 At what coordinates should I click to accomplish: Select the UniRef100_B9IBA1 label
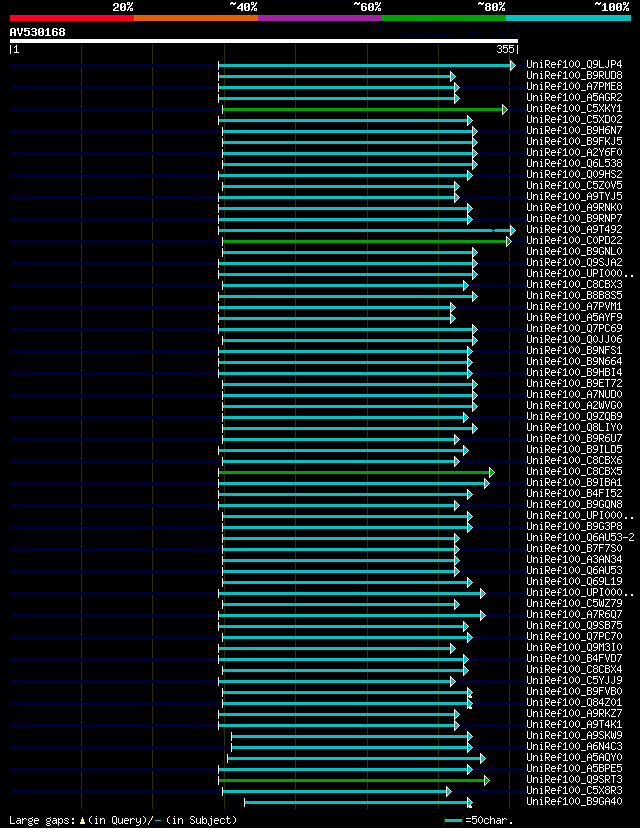pos(574,483)
